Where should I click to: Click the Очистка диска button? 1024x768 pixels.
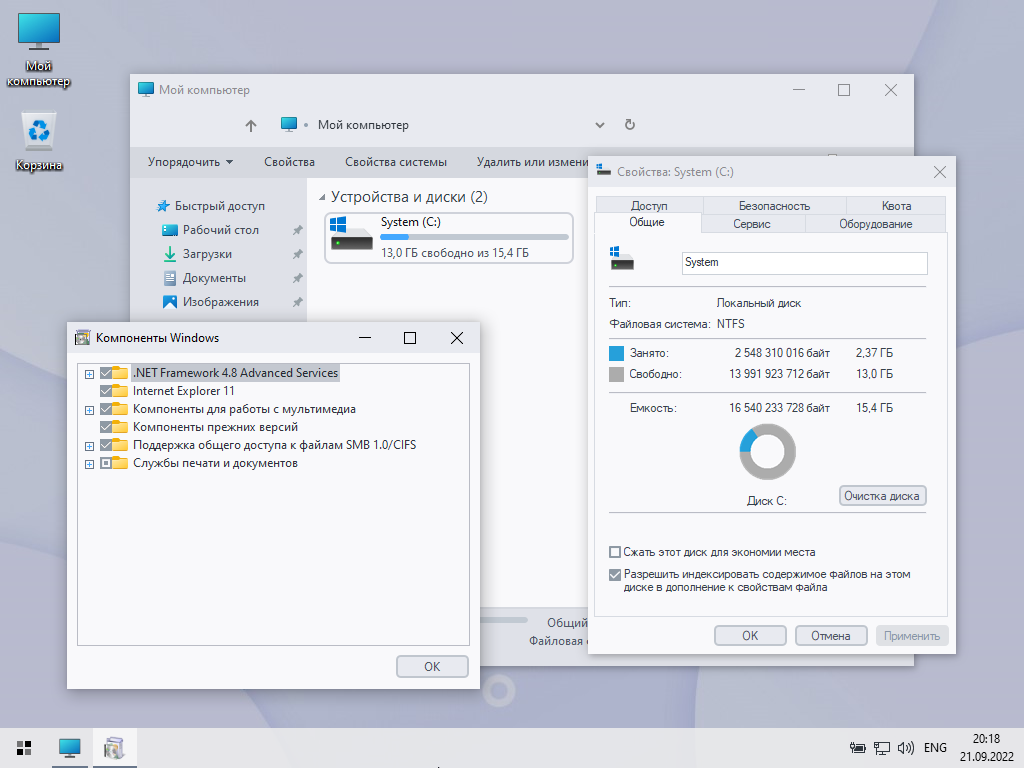882,496
